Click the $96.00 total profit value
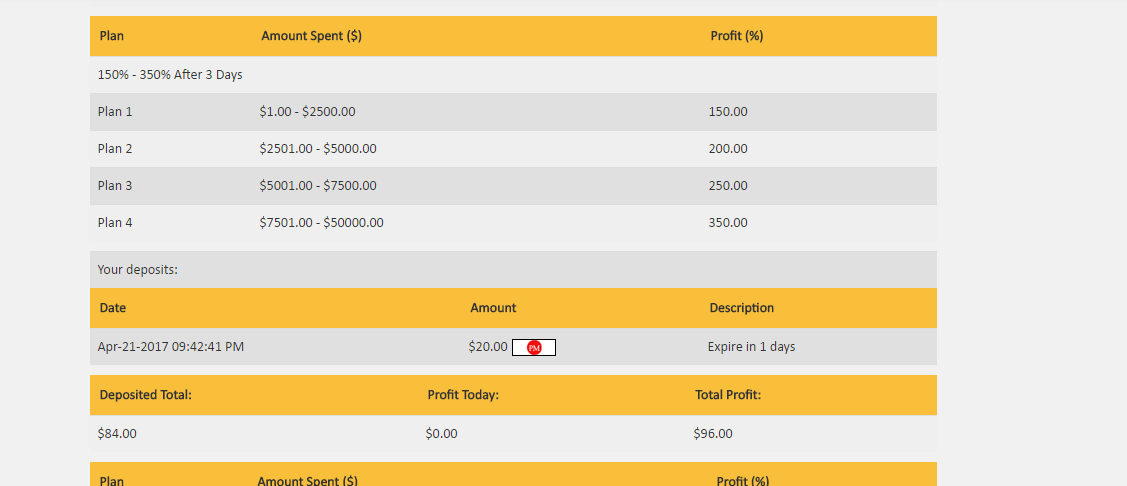Image resolution: width=1127 pixels, height=486 pixels. (713, 434)
